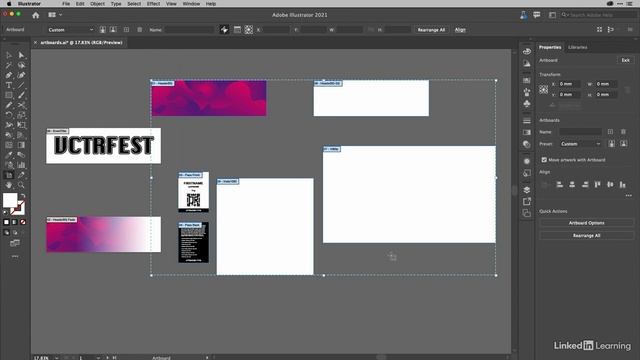Viewport: 640px width, 360px height.
Task: Open the Object menu
Action: pyautogui.click(x=97, y=4)
